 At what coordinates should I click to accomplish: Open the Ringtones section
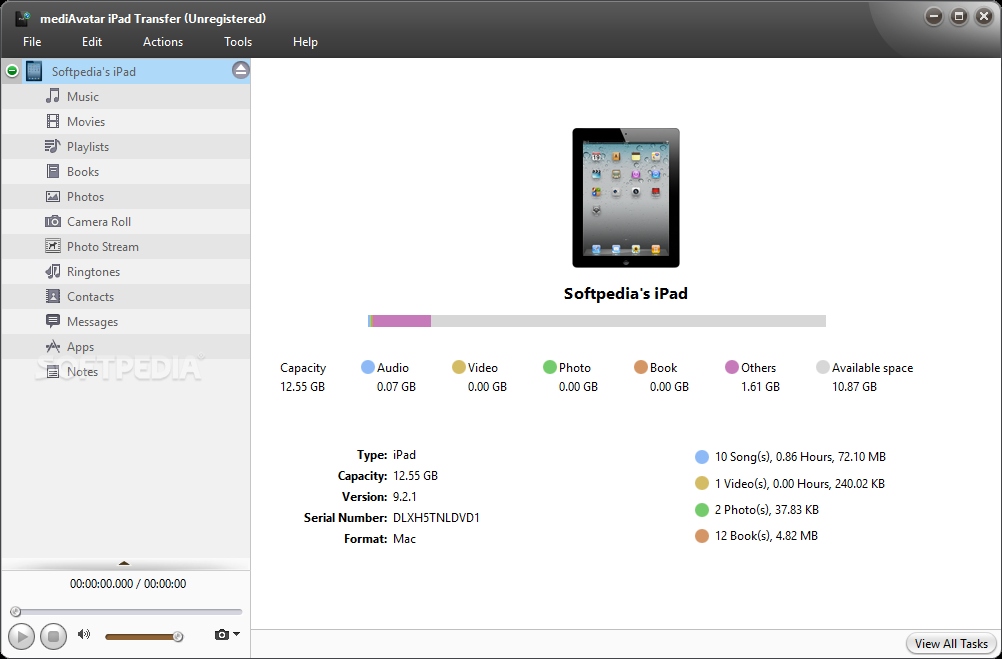pos(87,271)
